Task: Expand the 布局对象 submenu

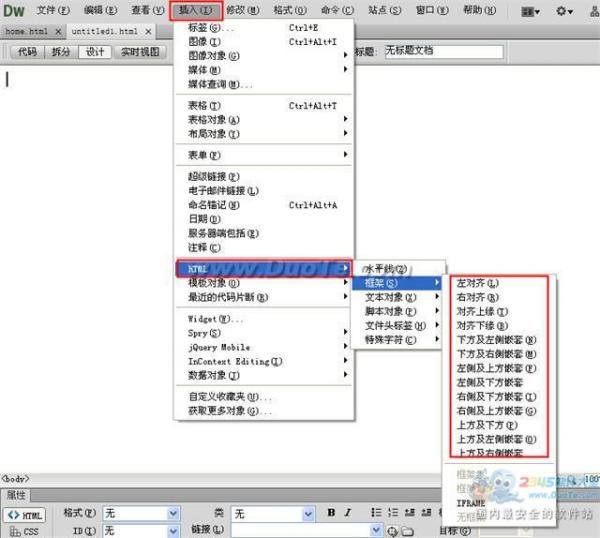Action: [x=265, y=134]
